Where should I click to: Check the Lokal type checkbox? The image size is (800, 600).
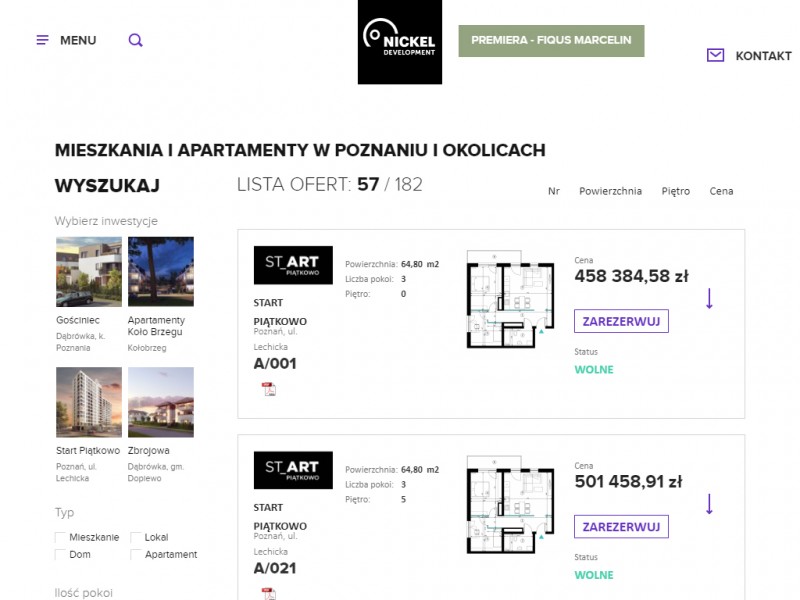pyautogui.click(x=137, y=538)
